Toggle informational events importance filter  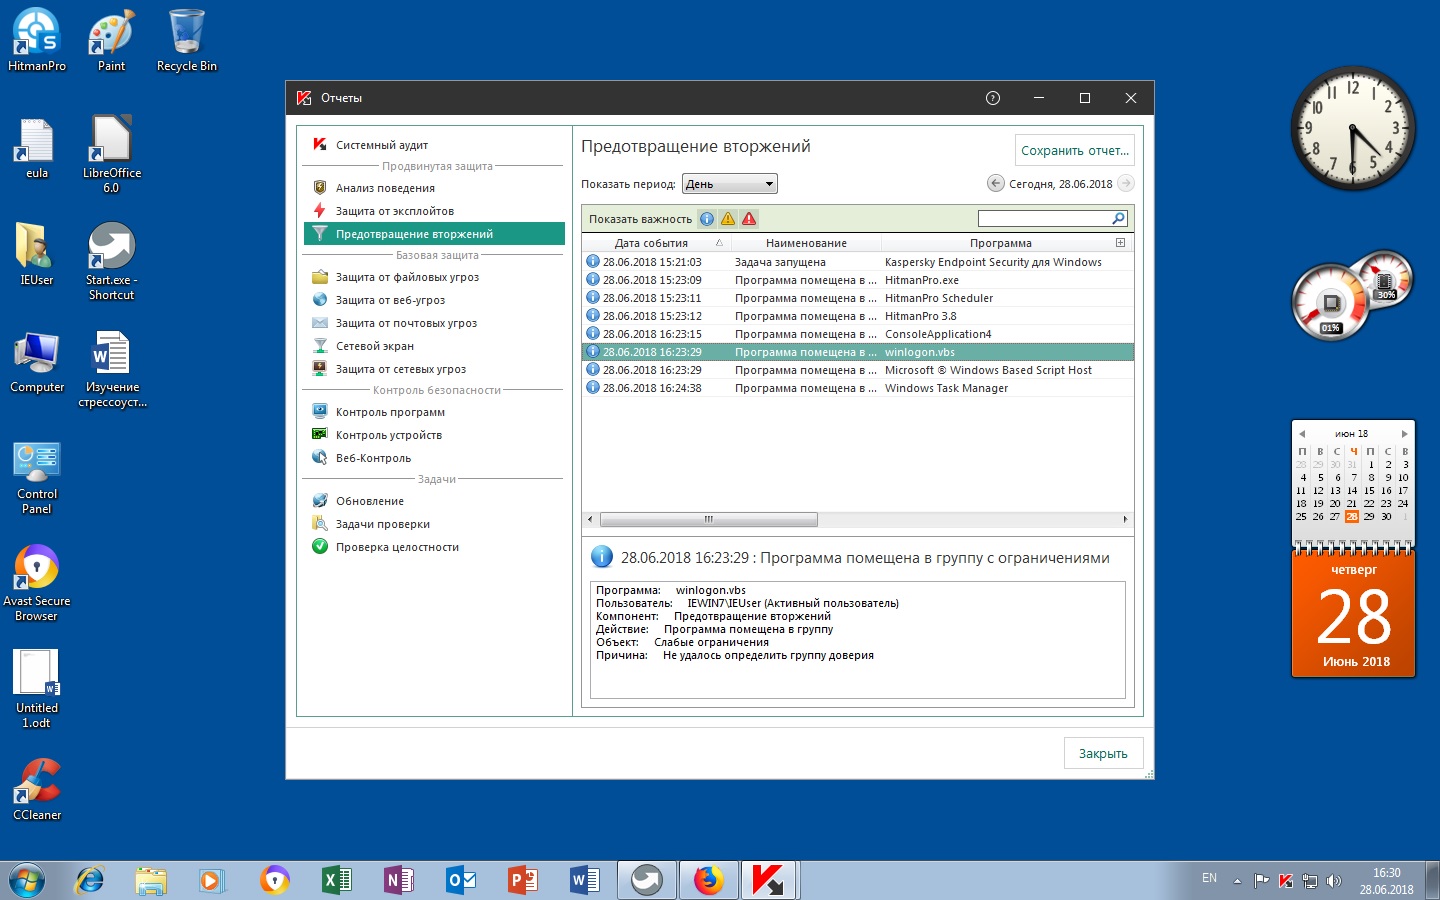click(707, 219)
